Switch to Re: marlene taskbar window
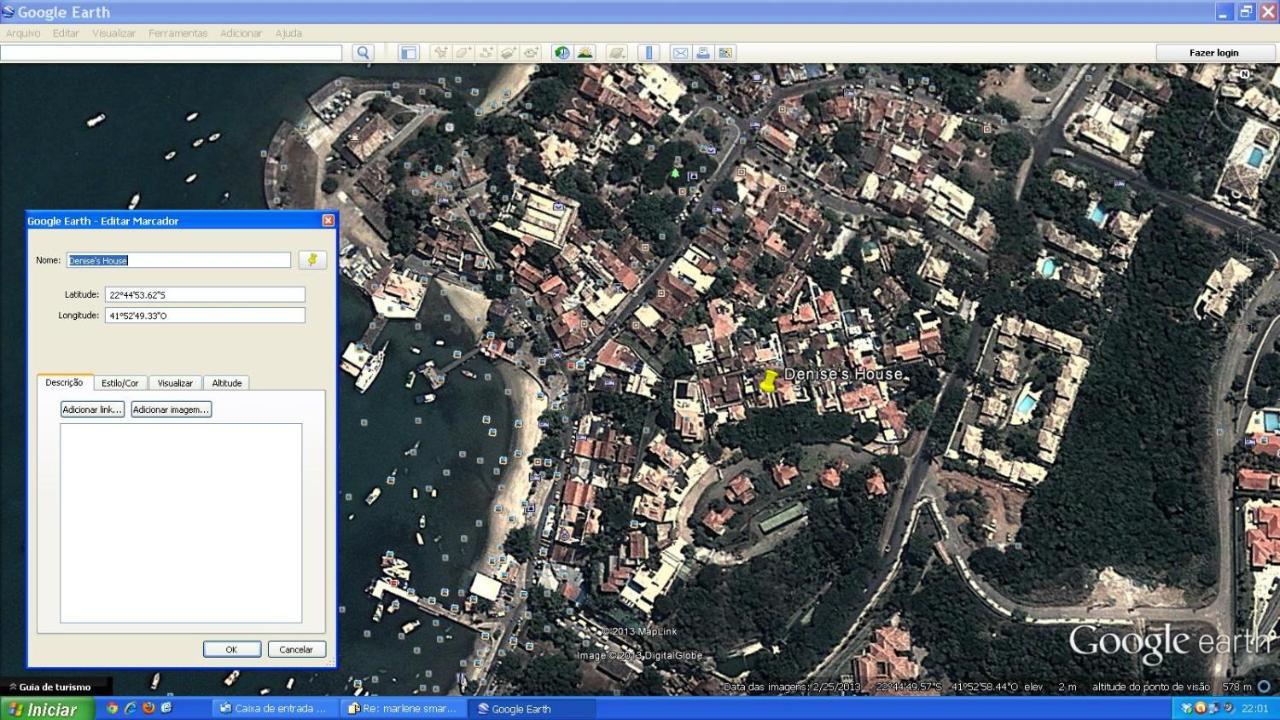The image size is (1280, 720). click(x=402, y=709)
